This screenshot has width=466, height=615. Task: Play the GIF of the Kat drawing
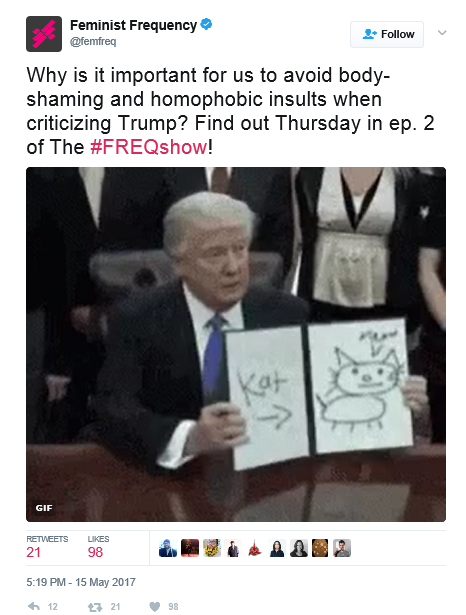(x=236, y=344)
